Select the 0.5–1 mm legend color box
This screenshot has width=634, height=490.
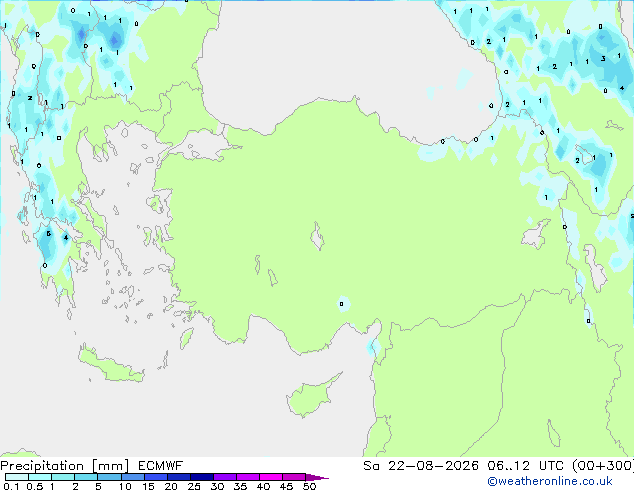click(40, 477)
